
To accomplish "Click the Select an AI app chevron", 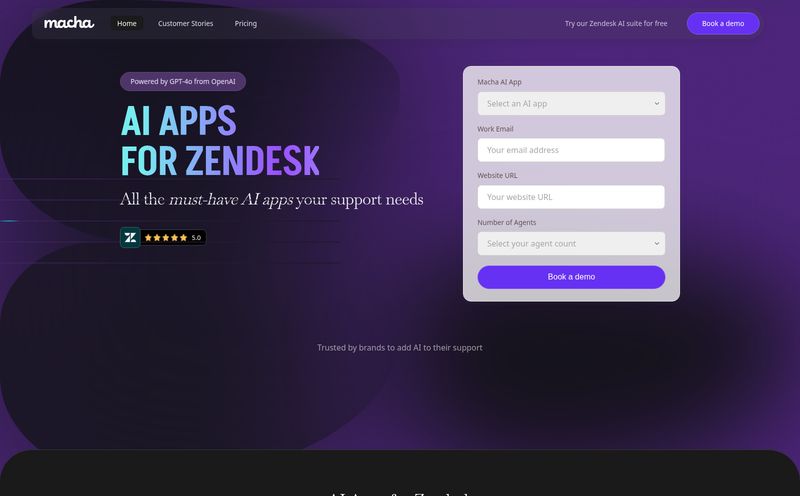I will coord(657,104).
